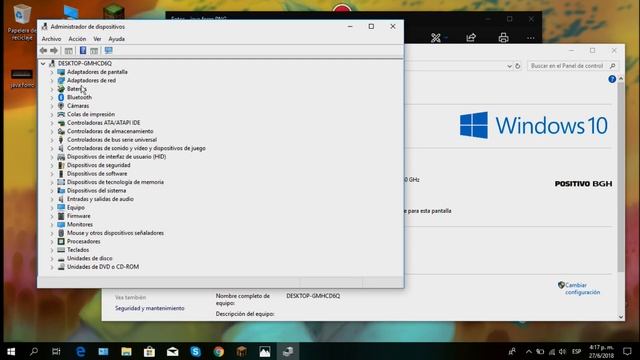This screenshot has width=640, height=360.
Task: Select the Dispositivos de seguridad row
Action: [99, 165]
